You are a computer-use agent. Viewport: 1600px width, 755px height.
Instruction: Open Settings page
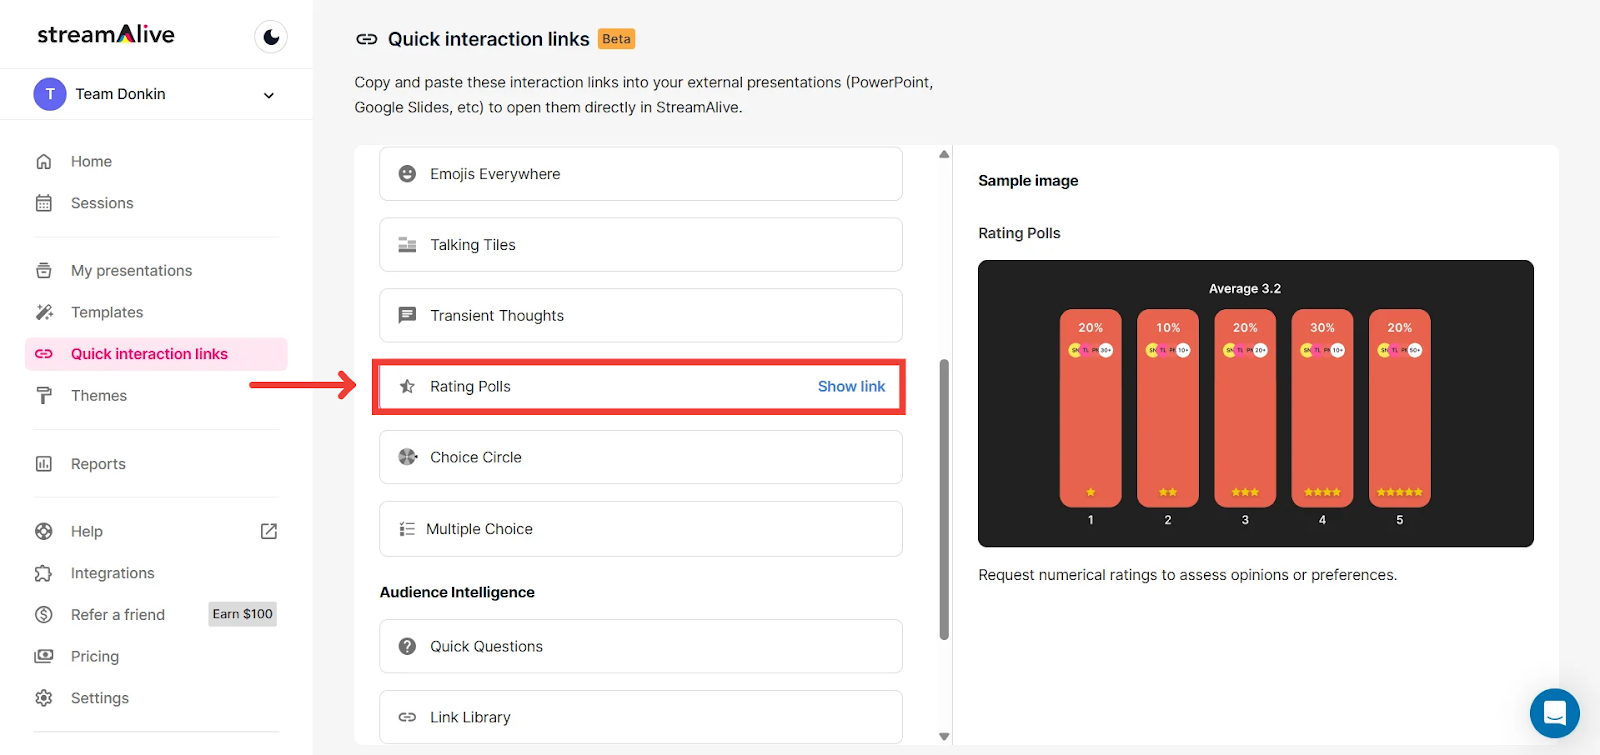(x=100, y=698)
